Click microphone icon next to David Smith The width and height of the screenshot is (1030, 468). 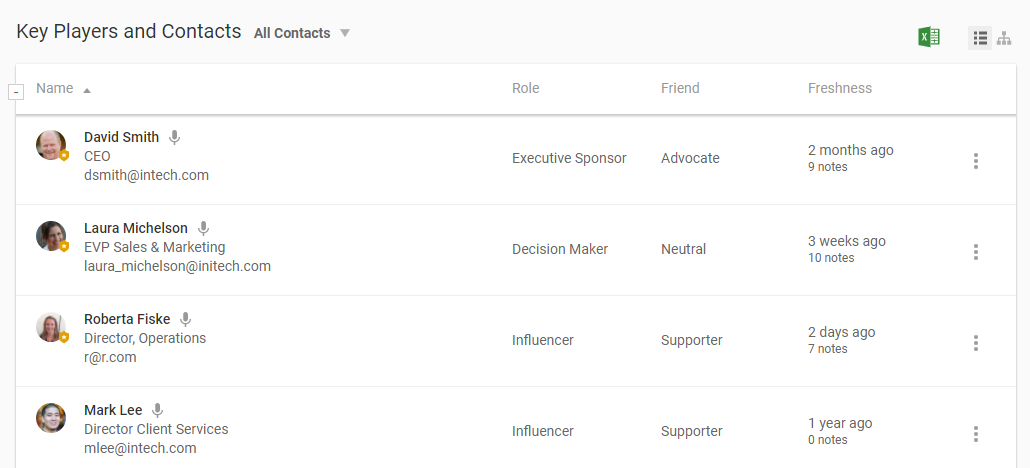click(x=174, y=137)
